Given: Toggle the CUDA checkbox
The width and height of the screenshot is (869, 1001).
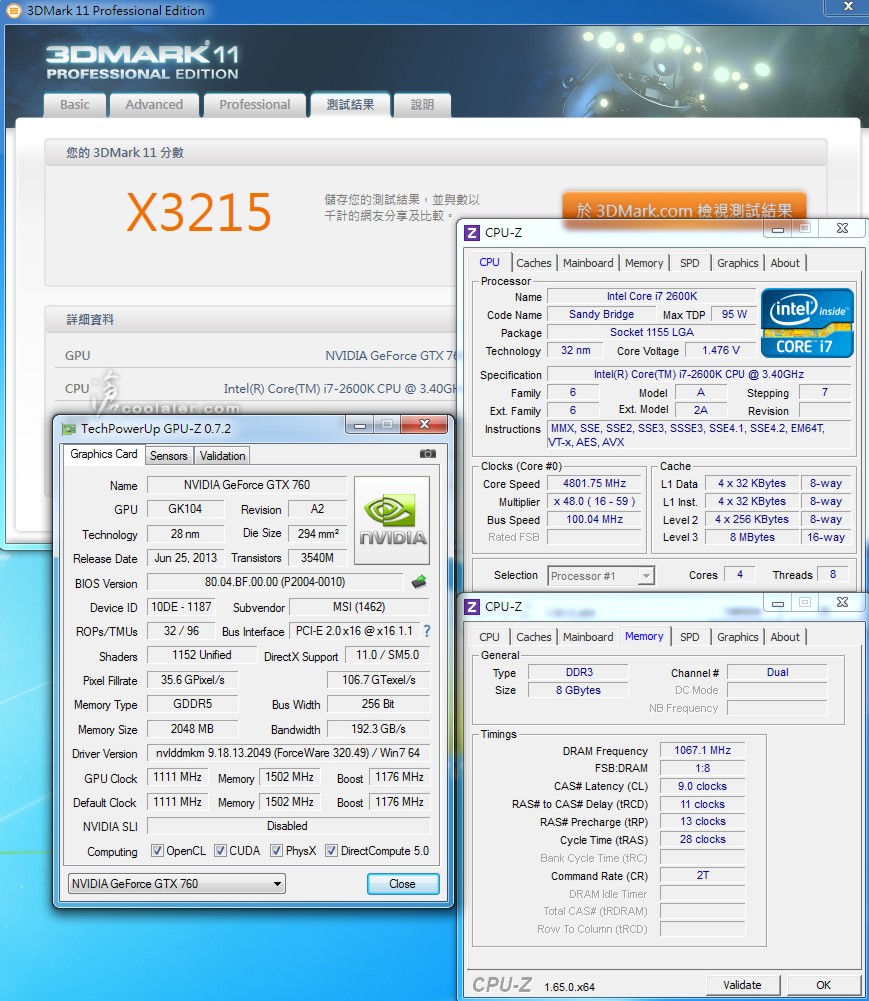Looking at the screenshot, I should click(220, 850).
